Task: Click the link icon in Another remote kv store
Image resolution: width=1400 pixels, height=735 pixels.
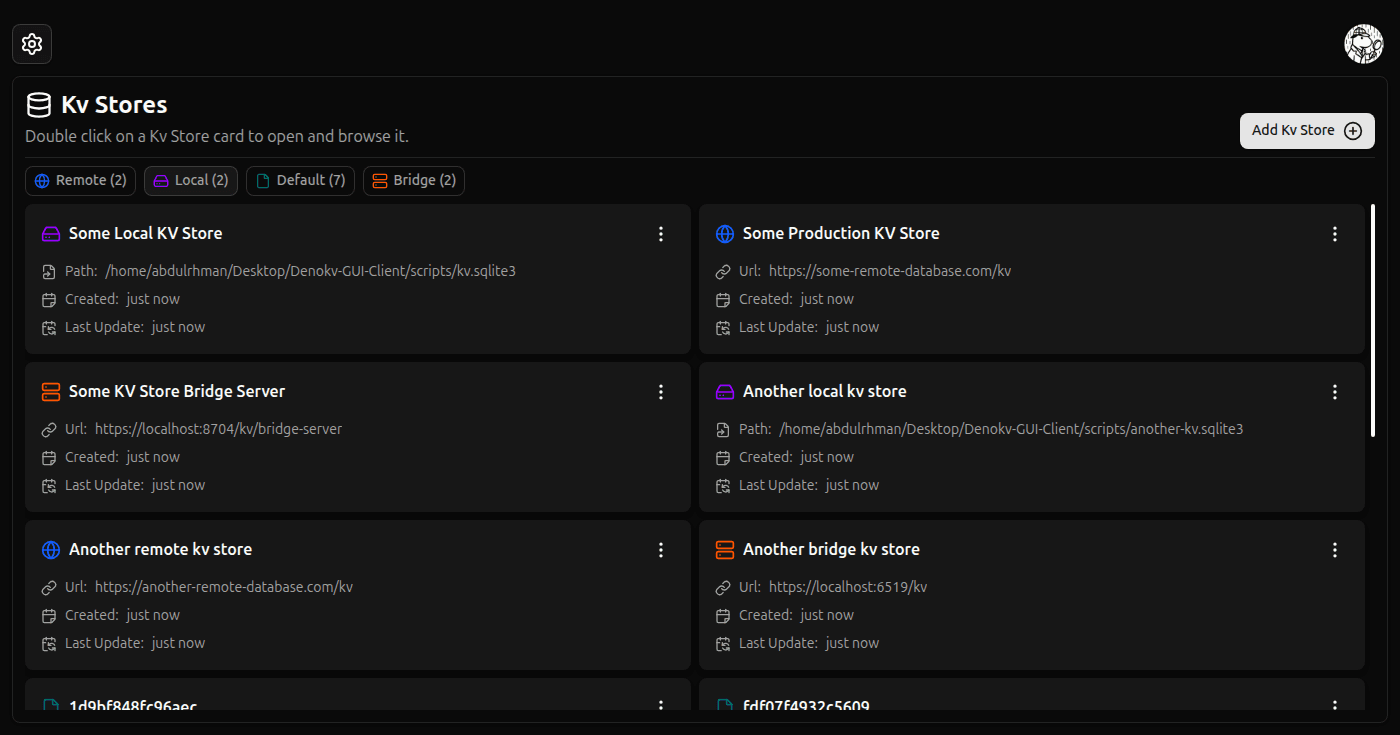Action: 49,587
